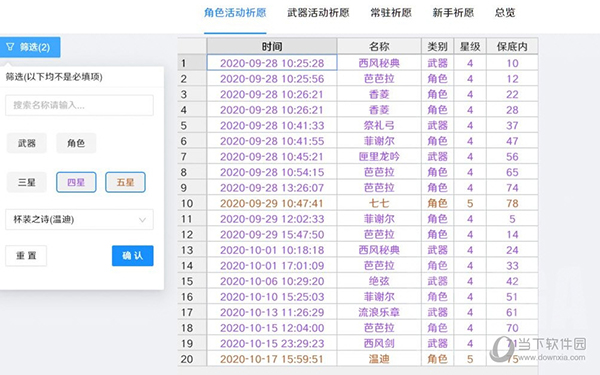Click the 保底内 value 78

coord(512,203)
